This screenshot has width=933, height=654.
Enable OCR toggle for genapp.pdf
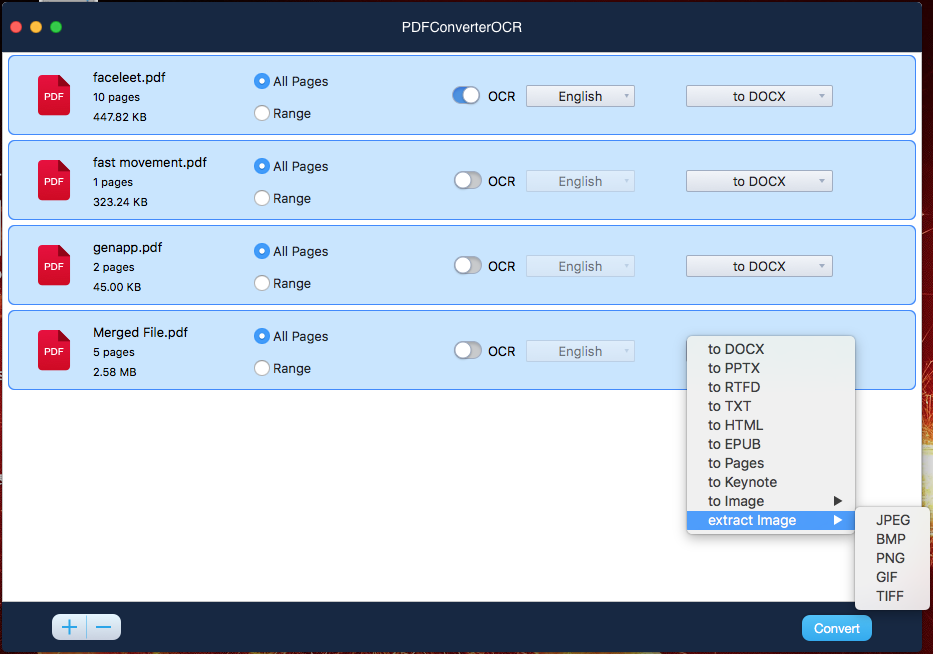467,266
